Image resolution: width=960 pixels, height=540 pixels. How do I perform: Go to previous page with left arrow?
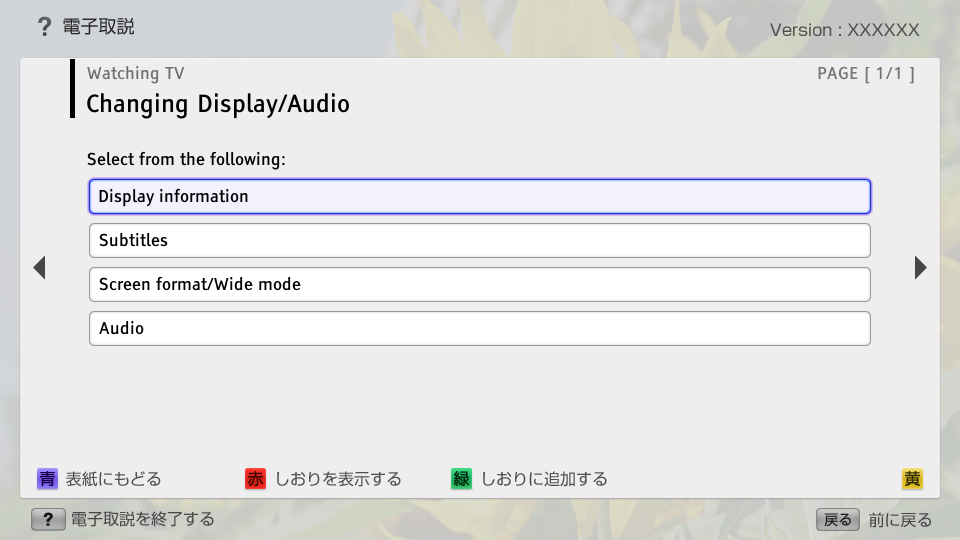pos(39,267)
